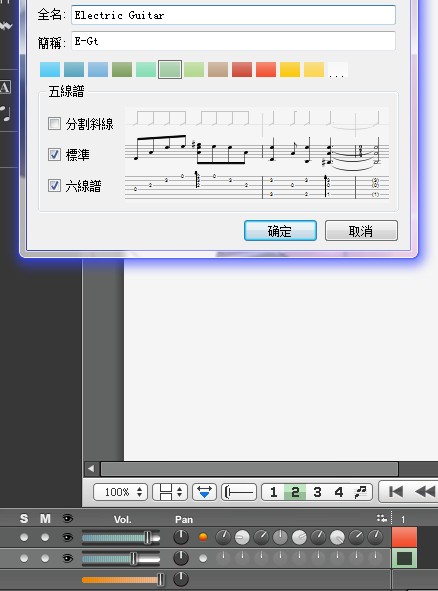
Task: Hide the red track with eye icon
Action: point(67,537)
